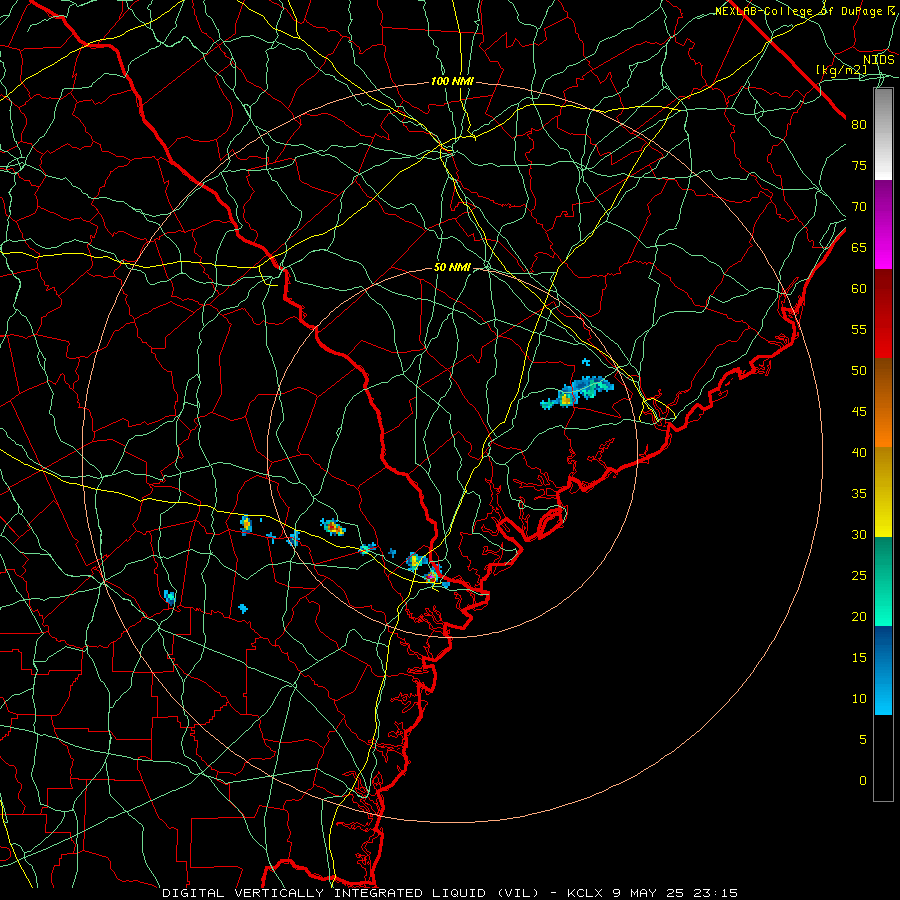Click the scale value 5
This screenshot has width=900, height=900.
[863, 740]
